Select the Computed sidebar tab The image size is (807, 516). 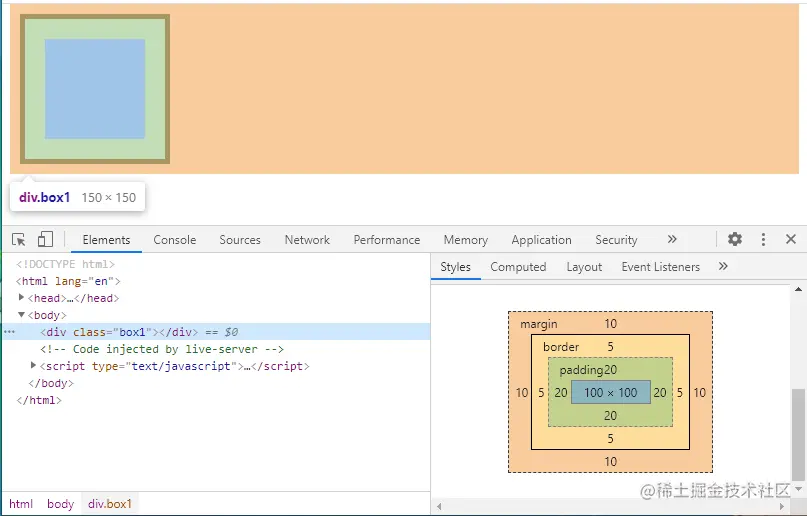click(x=518, y=267)
